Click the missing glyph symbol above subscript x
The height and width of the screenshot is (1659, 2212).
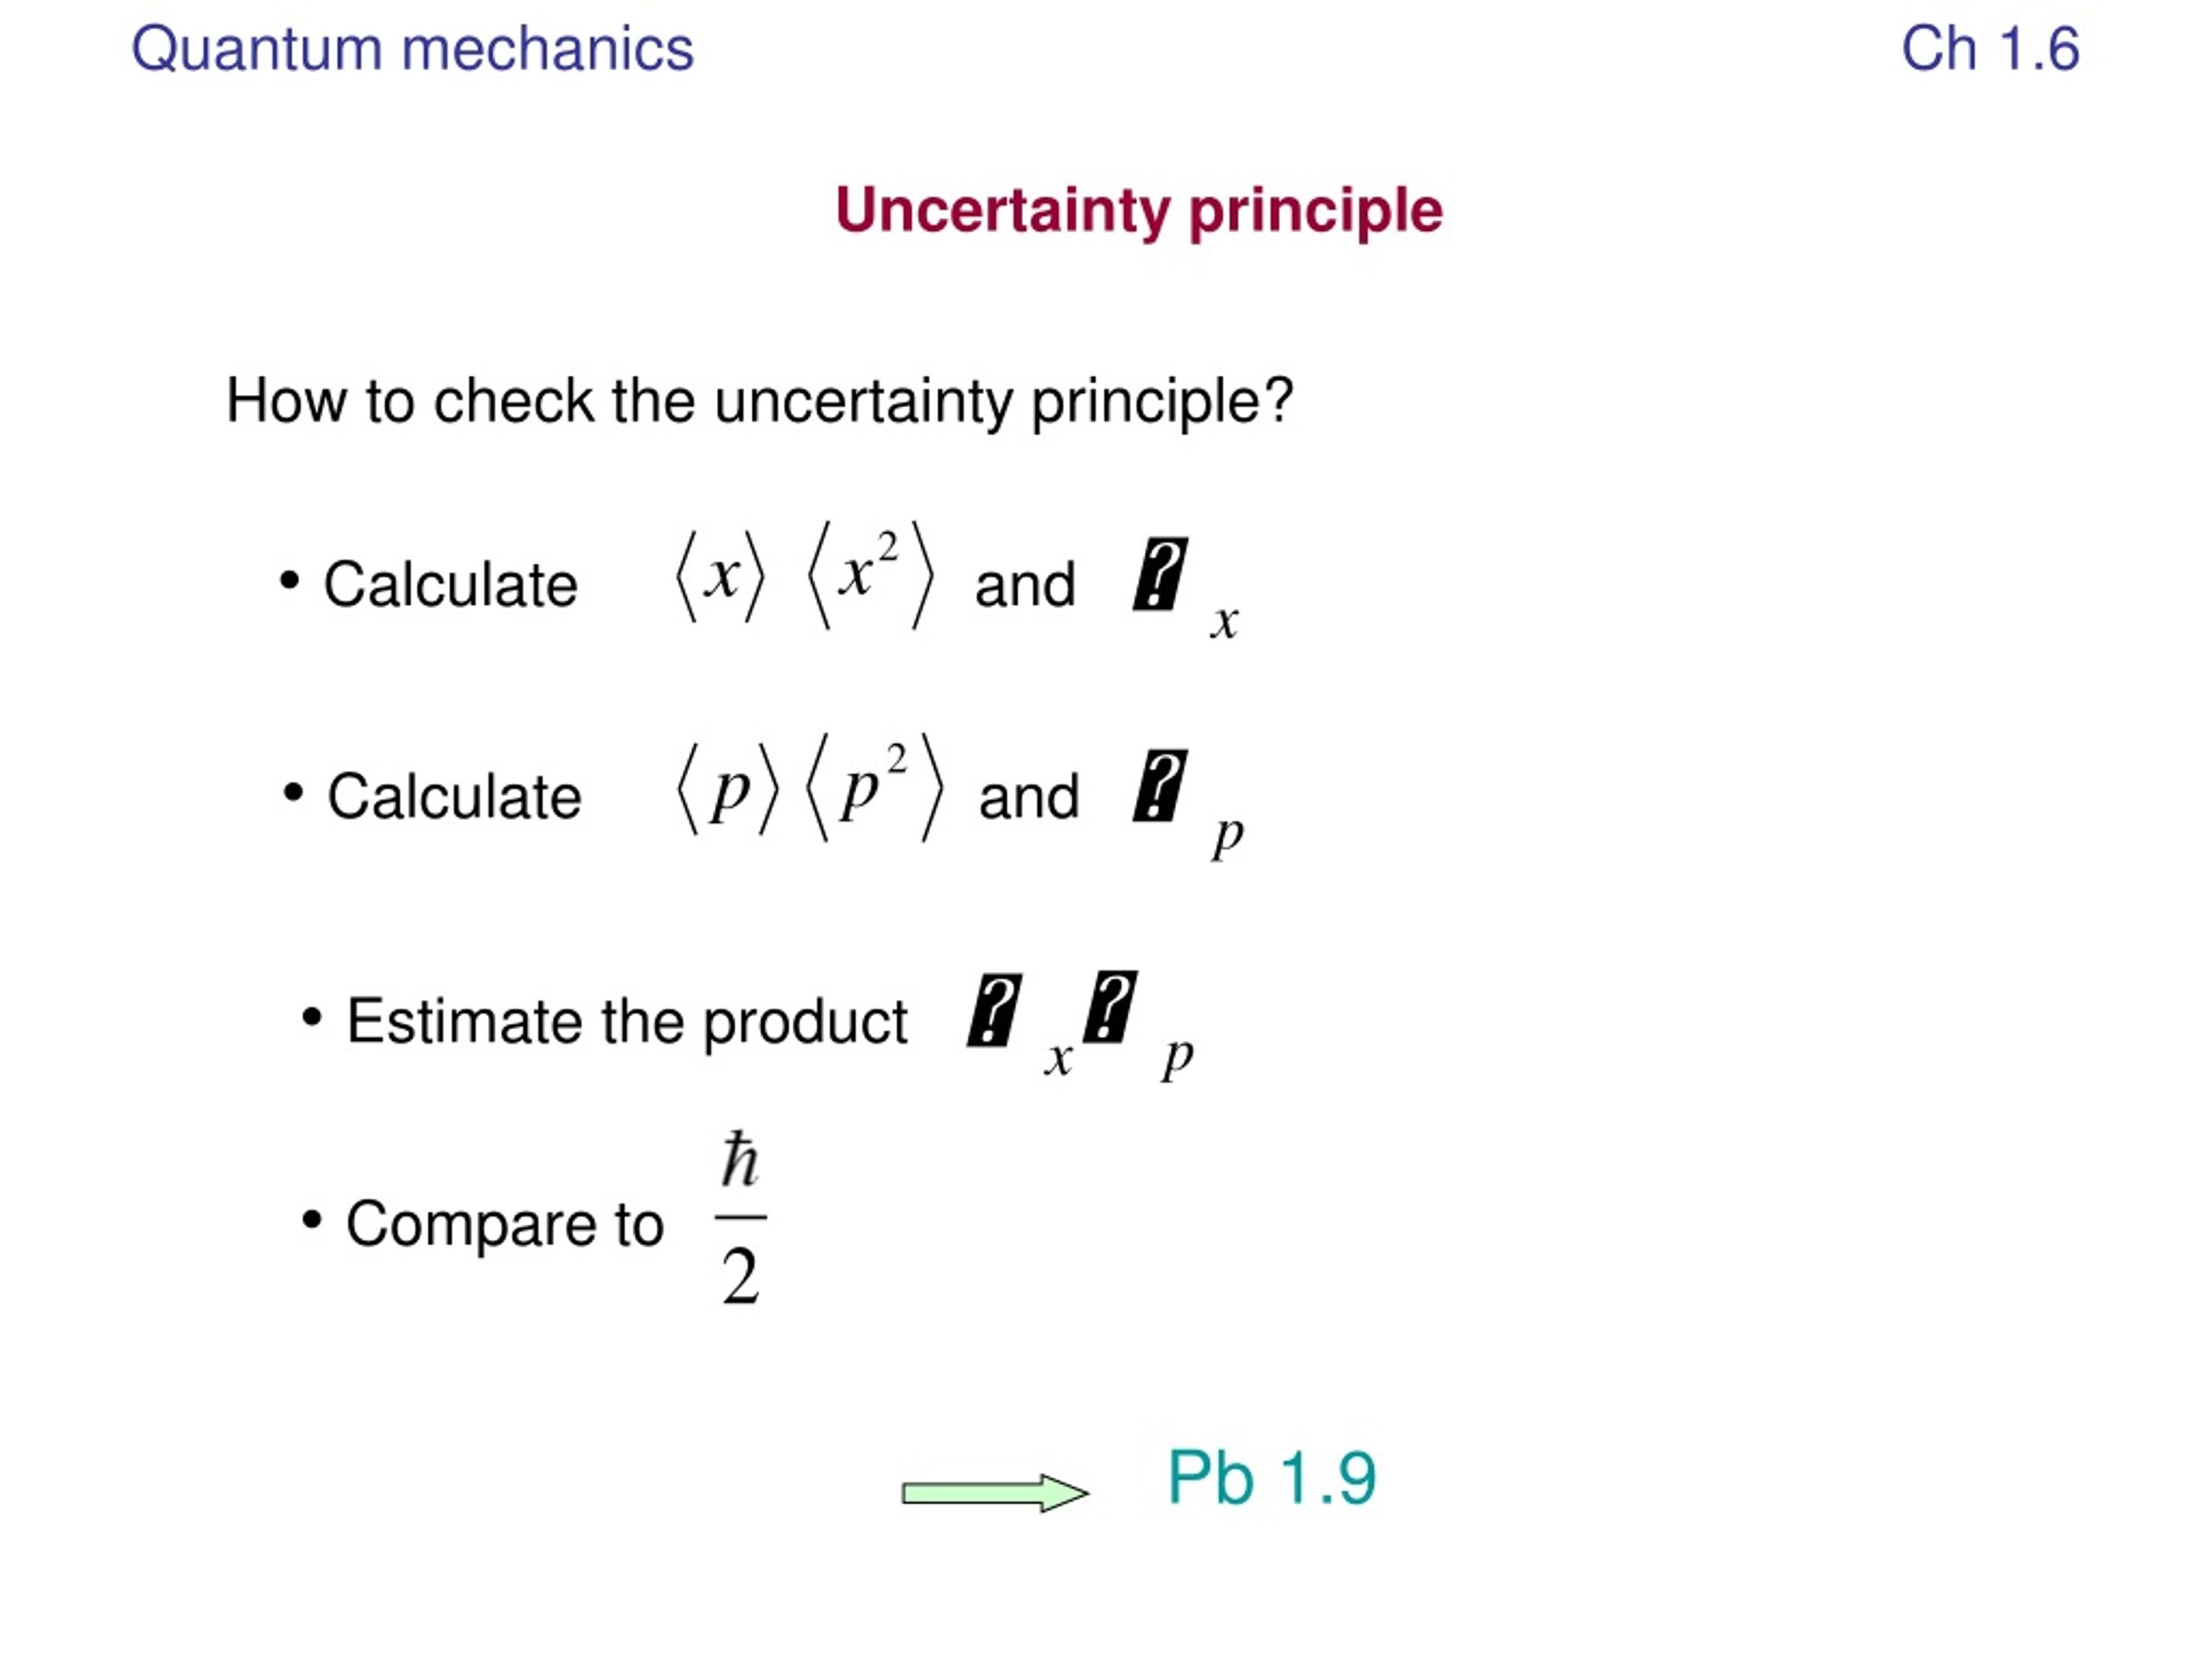tap(1160, 574)
